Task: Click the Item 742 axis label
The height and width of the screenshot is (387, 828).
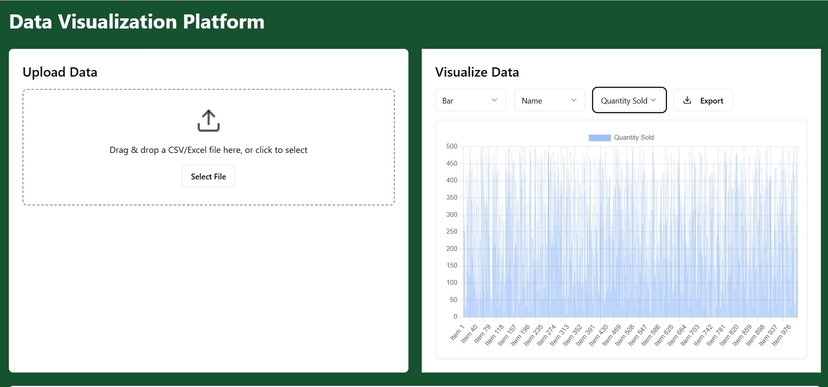Action: (702, 334)
